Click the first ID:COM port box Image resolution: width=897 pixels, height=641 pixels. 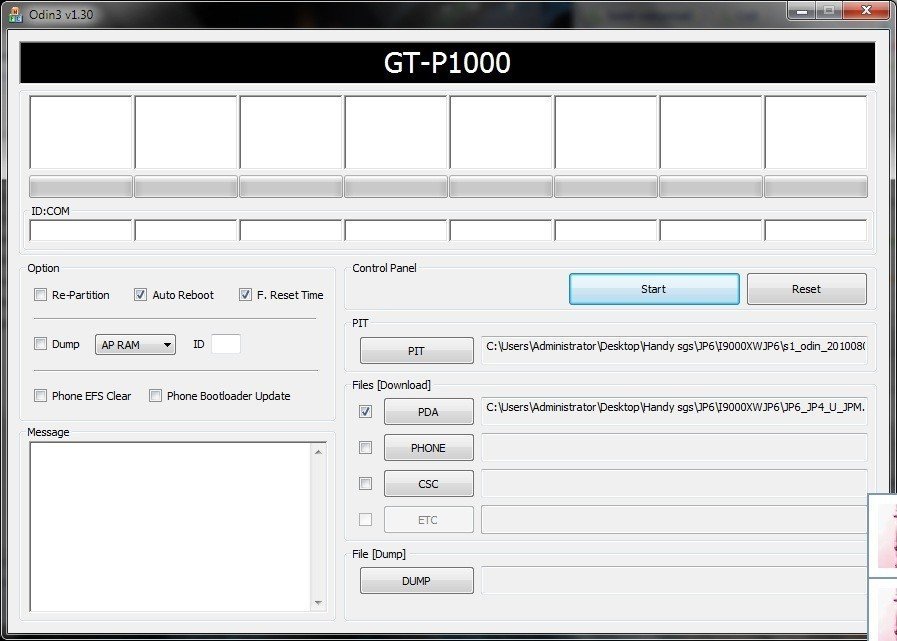(x=81, y=231)
